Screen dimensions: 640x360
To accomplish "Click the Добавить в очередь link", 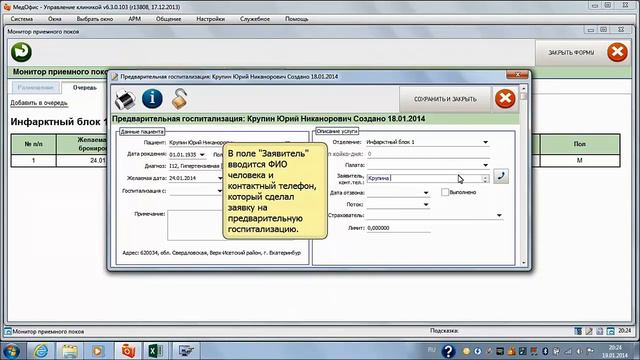I will pos(39,103).
